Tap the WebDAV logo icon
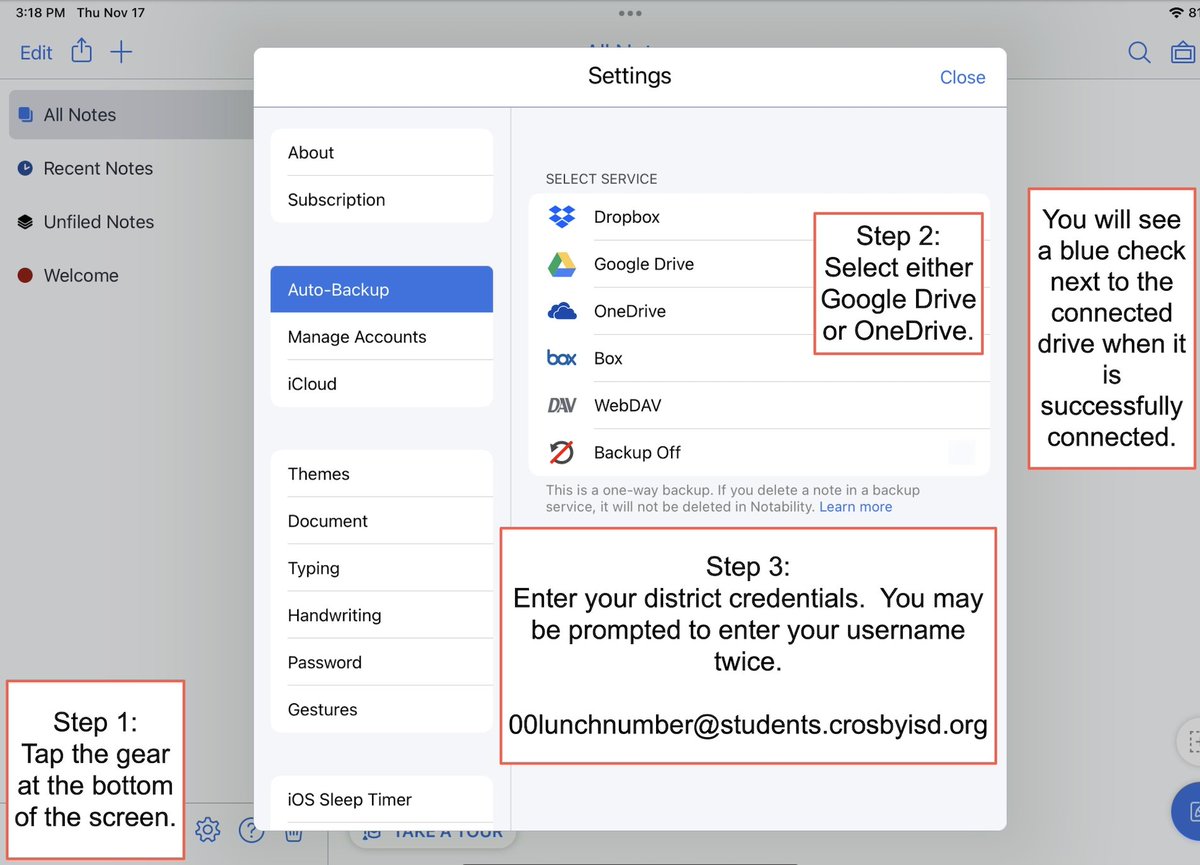Image resolution: width=1200 pixels, height=865 pixels. click(562, 405)
